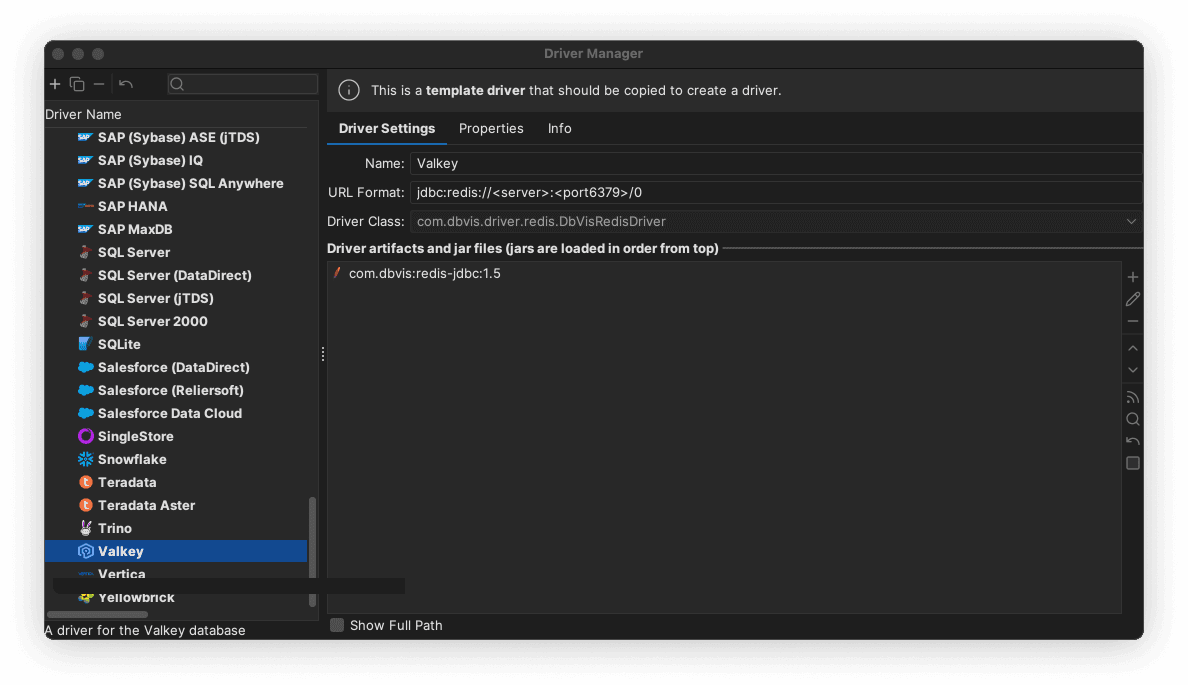The image size is (1188, 685).
Task: Edit the driver artifact using pencil icon
Action: pos(1133,299)
